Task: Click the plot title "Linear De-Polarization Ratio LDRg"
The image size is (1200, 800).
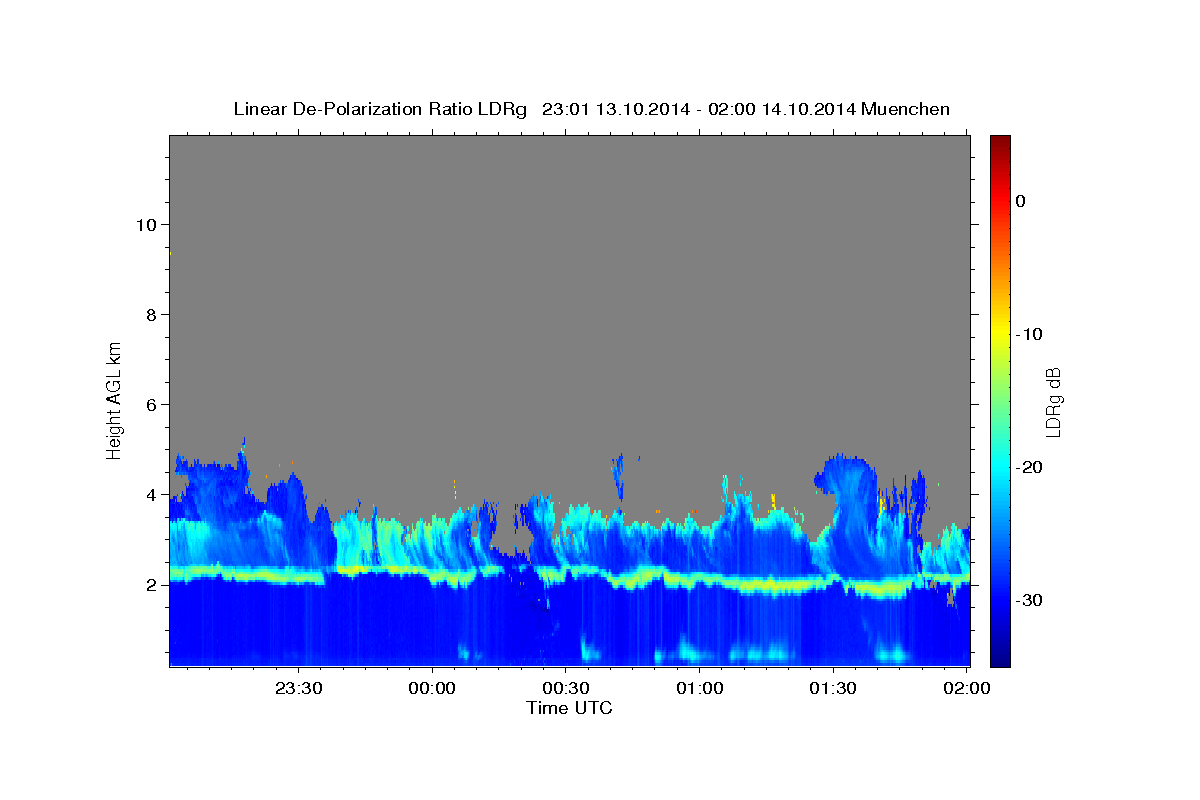Action: [379, 109]
